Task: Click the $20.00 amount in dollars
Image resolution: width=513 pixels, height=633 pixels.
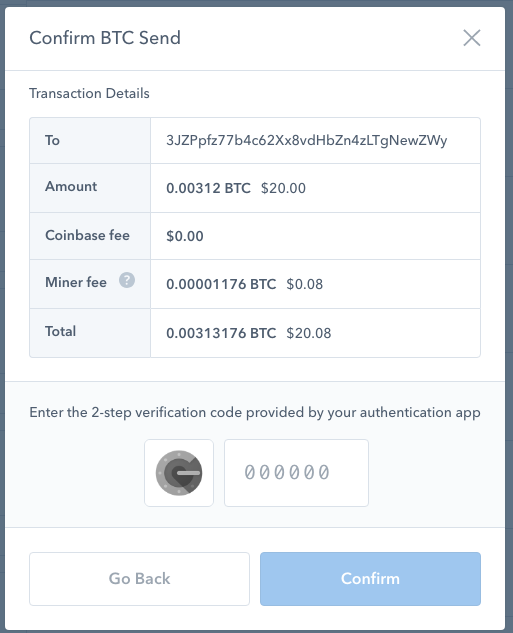Action: pos(283,188)
